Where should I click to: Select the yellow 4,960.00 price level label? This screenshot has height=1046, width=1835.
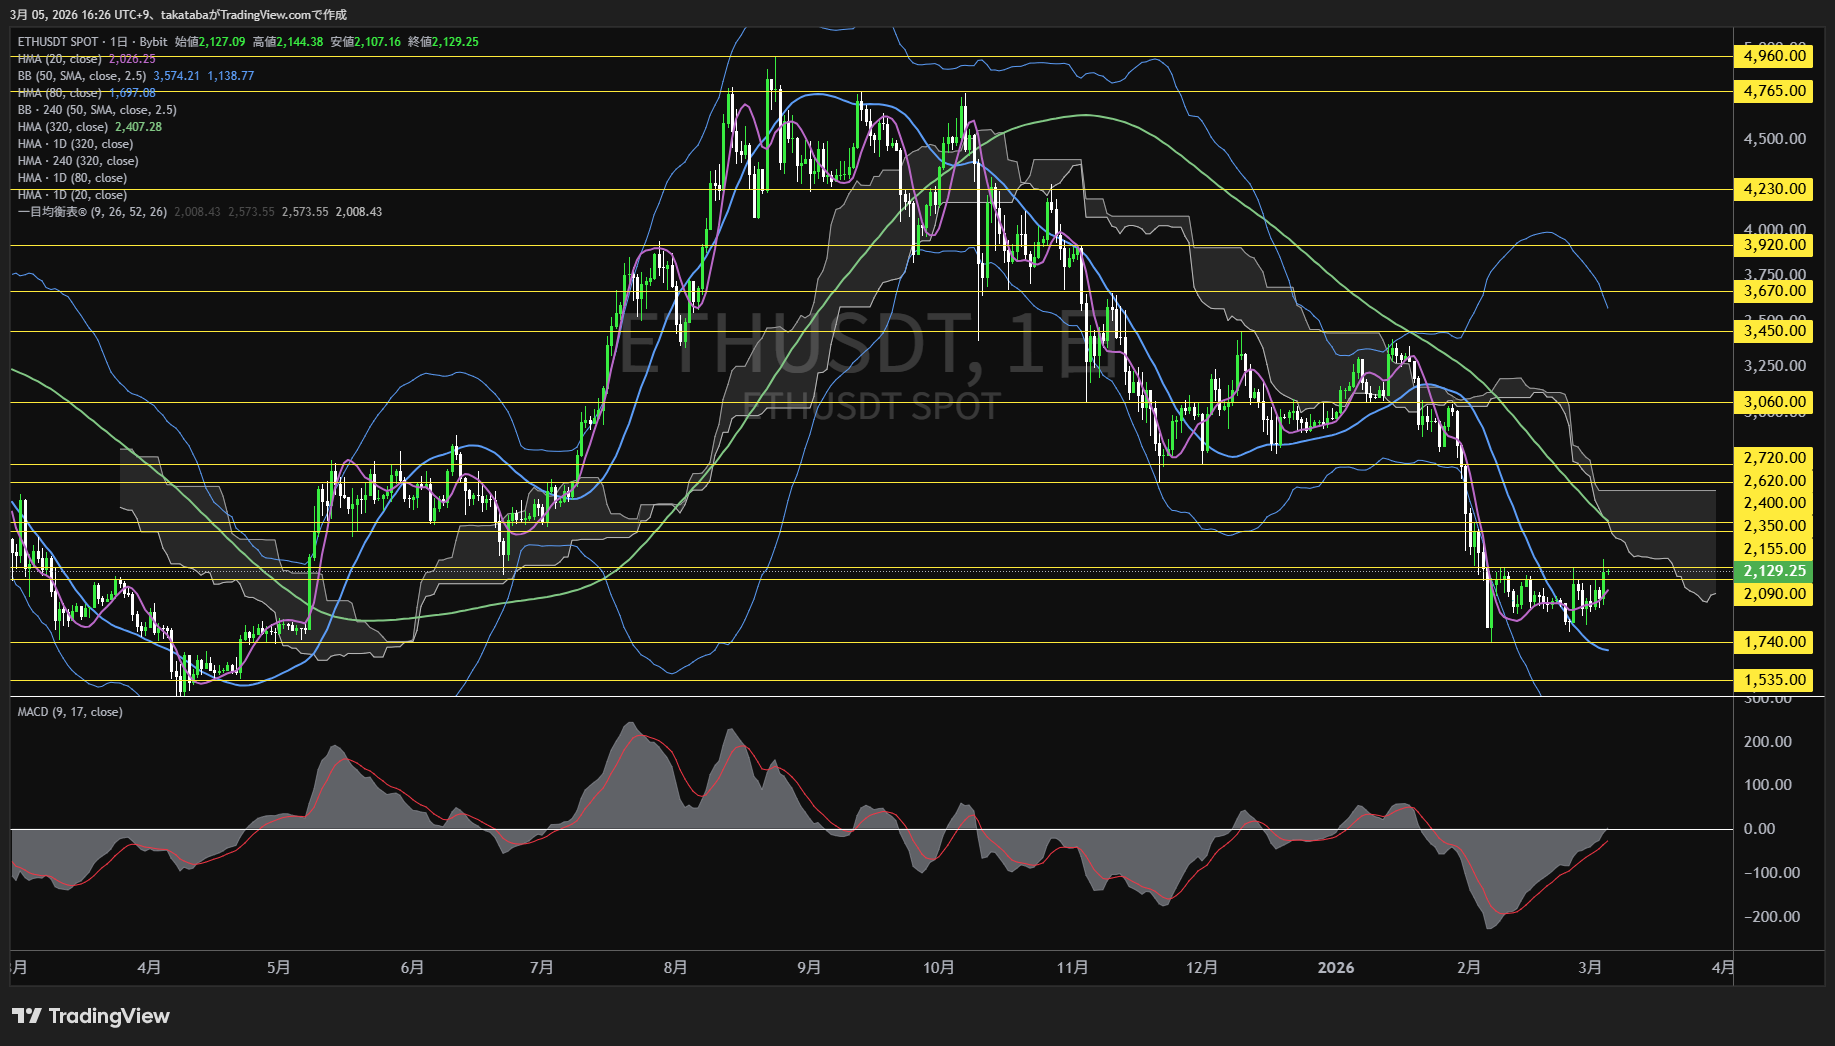(1774, 56)
